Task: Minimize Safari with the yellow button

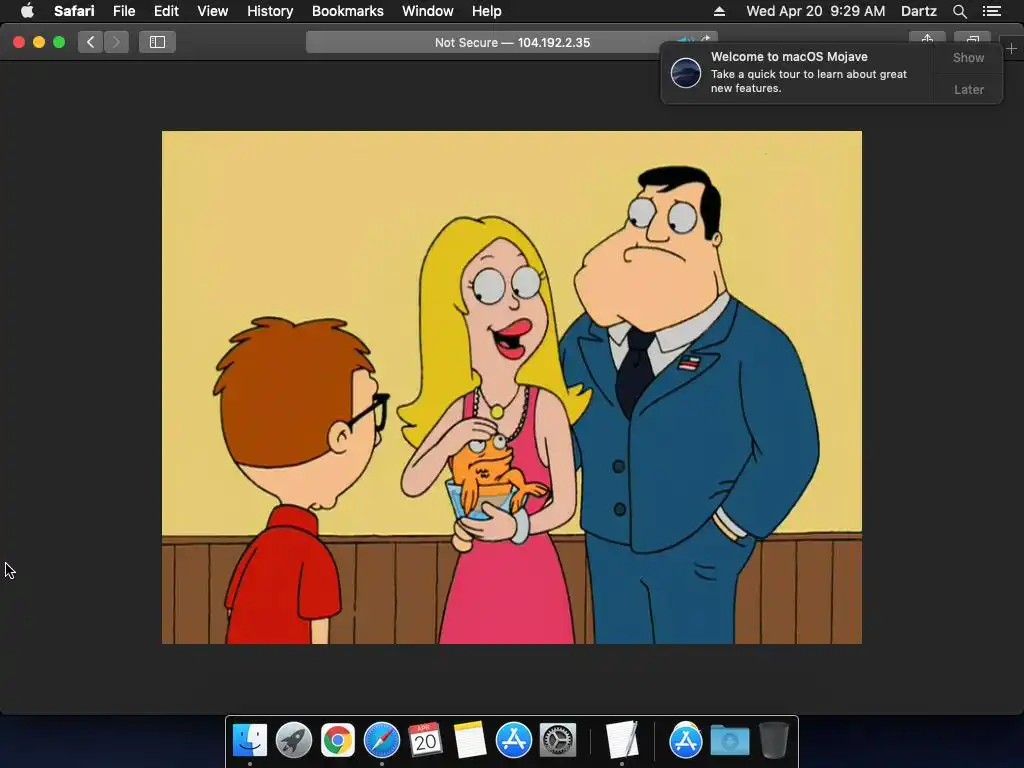Action: pos(39,42)
